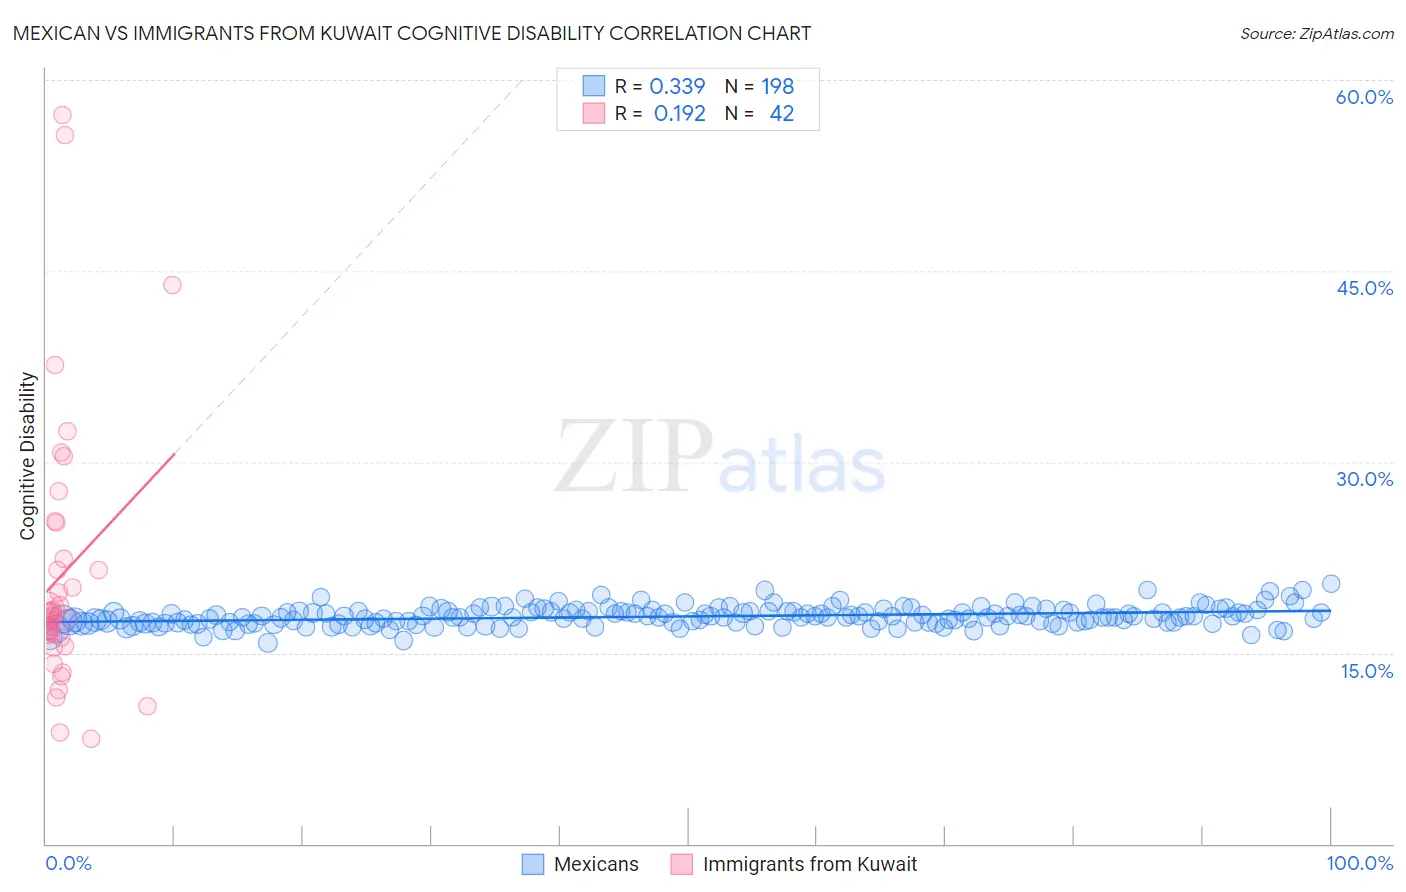Click the pink swatch beside R = 0.192

click(594, 113)
